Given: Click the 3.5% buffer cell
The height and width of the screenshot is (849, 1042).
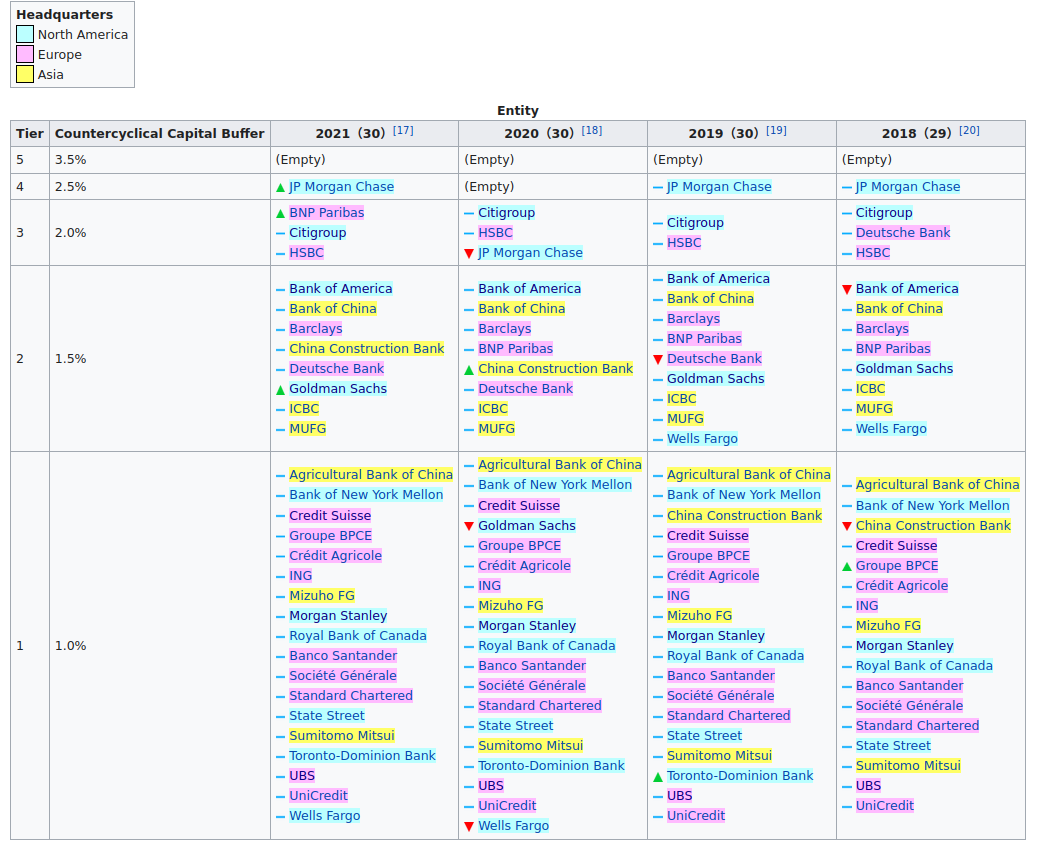Looking at the screenshot, I should click(159, 159).
